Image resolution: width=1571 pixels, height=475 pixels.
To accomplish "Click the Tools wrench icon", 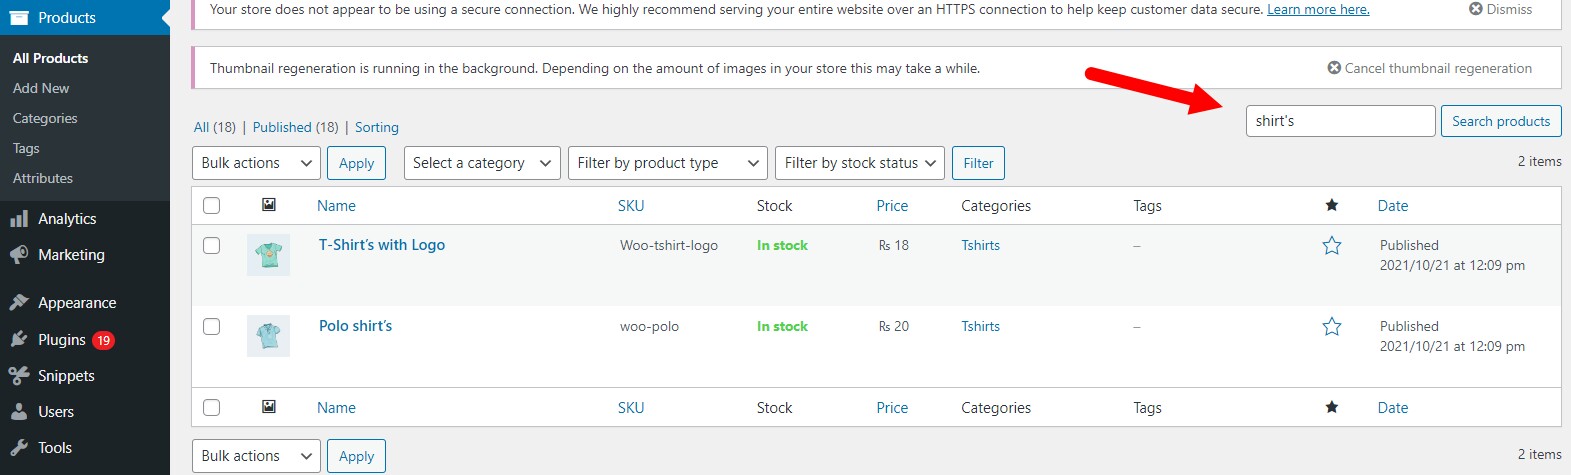I will point(19,448).
